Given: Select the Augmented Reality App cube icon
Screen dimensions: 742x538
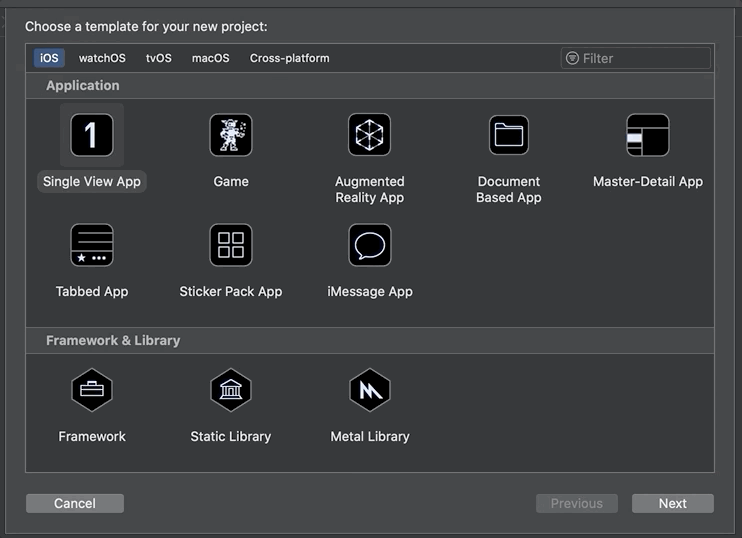Looking at the screenshot, I should pos(370,135).
